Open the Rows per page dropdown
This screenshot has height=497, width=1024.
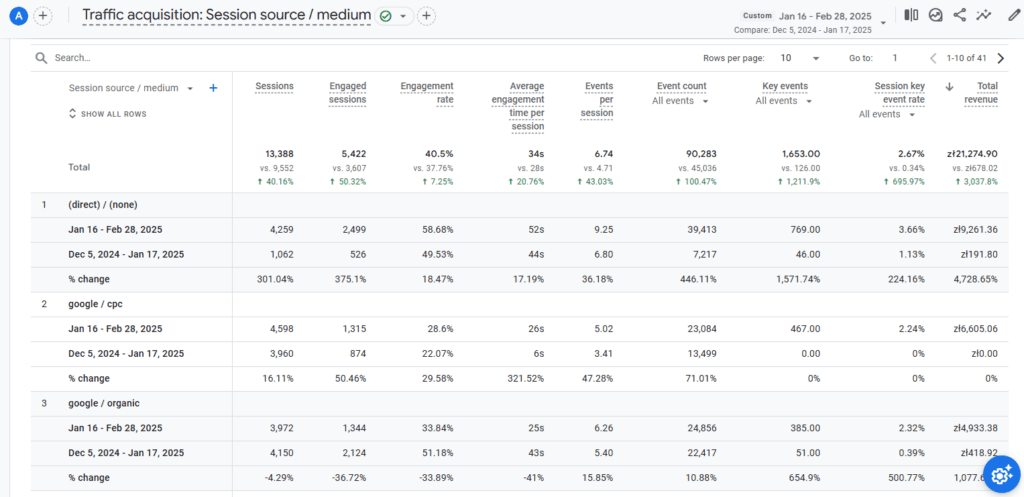800,58
